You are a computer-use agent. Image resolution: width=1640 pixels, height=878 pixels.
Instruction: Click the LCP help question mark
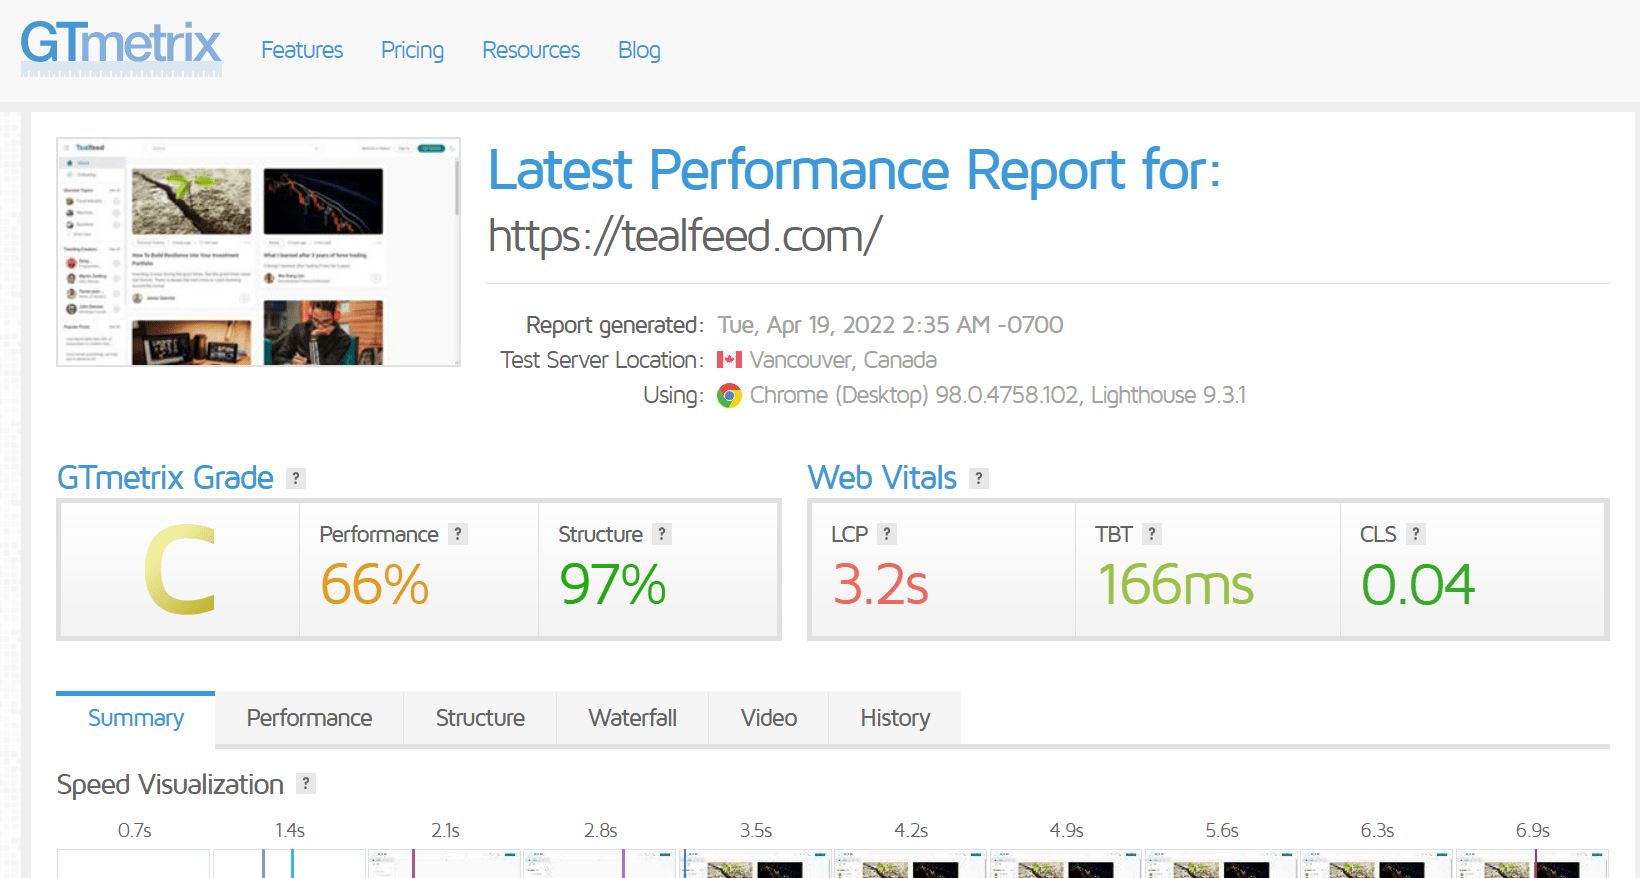click(887, 534)
